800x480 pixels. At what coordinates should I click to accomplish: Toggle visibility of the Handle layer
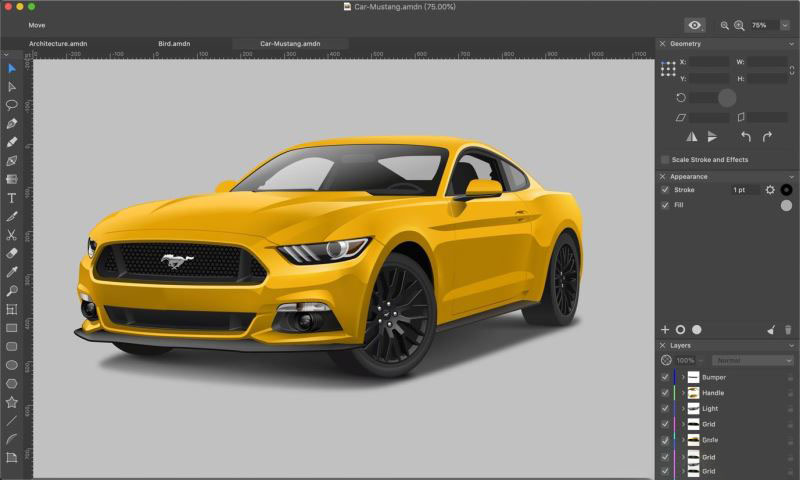pyautogui.click(x=665, y=393)
